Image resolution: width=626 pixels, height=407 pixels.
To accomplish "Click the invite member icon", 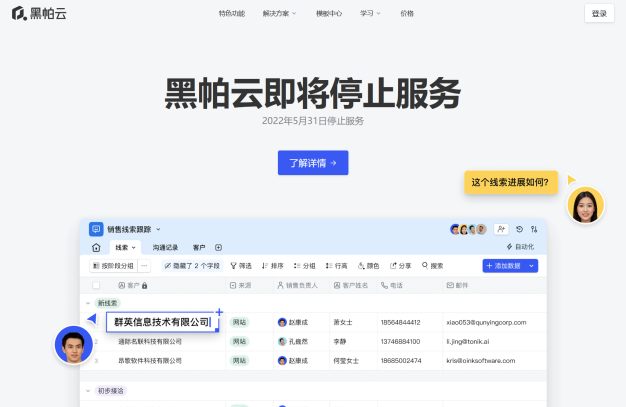I will [501, 229].
